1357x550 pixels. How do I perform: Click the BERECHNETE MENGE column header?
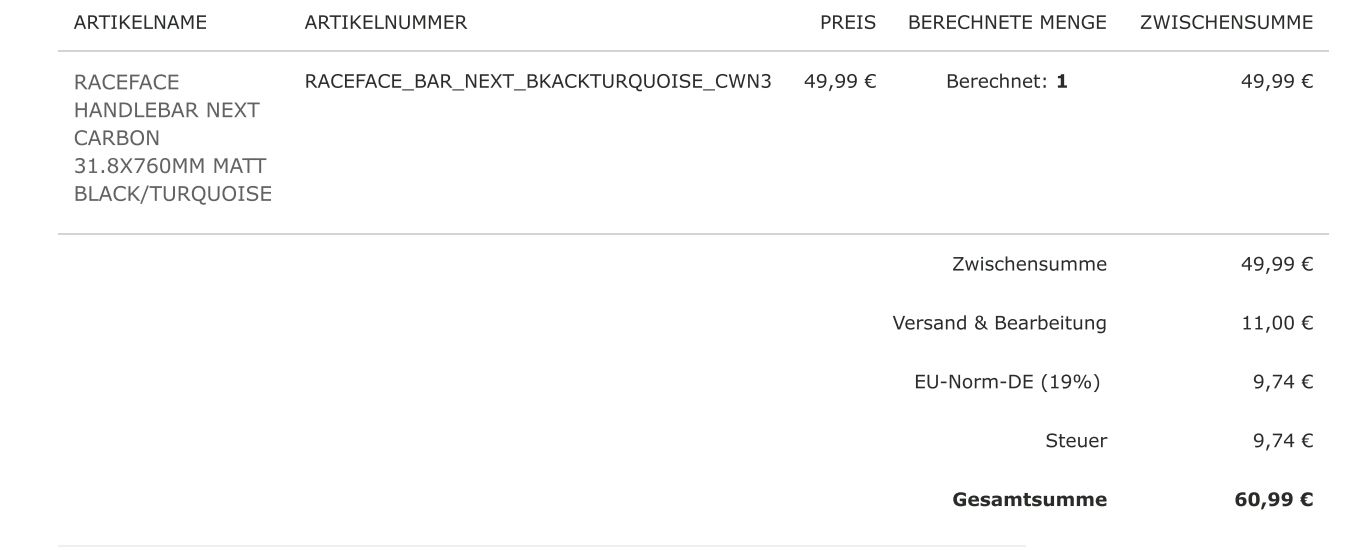click(1007, 22)
